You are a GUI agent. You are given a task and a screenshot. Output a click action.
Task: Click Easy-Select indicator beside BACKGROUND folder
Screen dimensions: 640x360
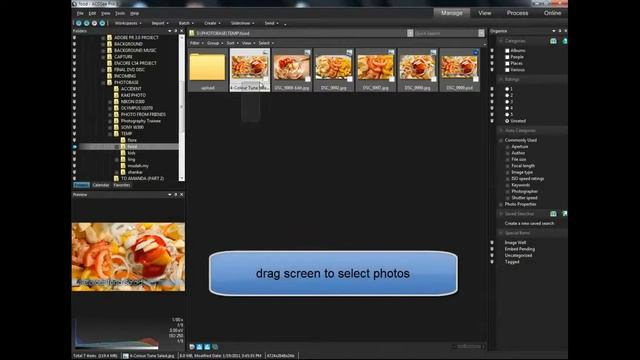pyautogui.click(x=74, y=44)
